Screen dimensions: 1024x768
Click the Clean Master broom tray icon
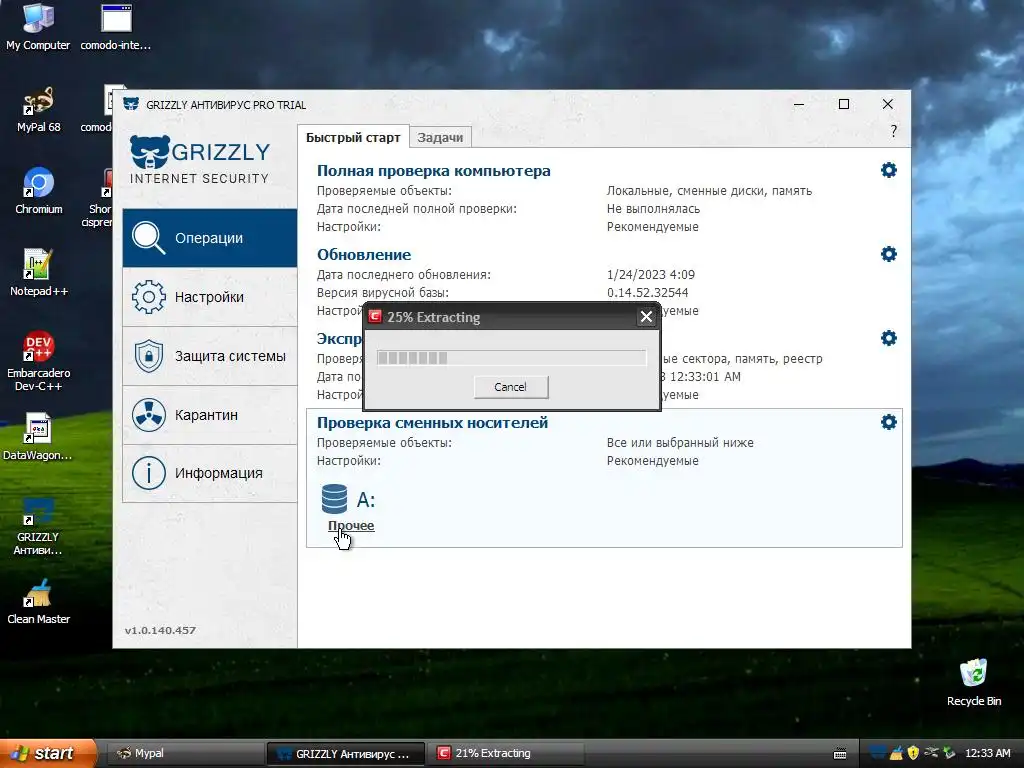pos(897,753)
